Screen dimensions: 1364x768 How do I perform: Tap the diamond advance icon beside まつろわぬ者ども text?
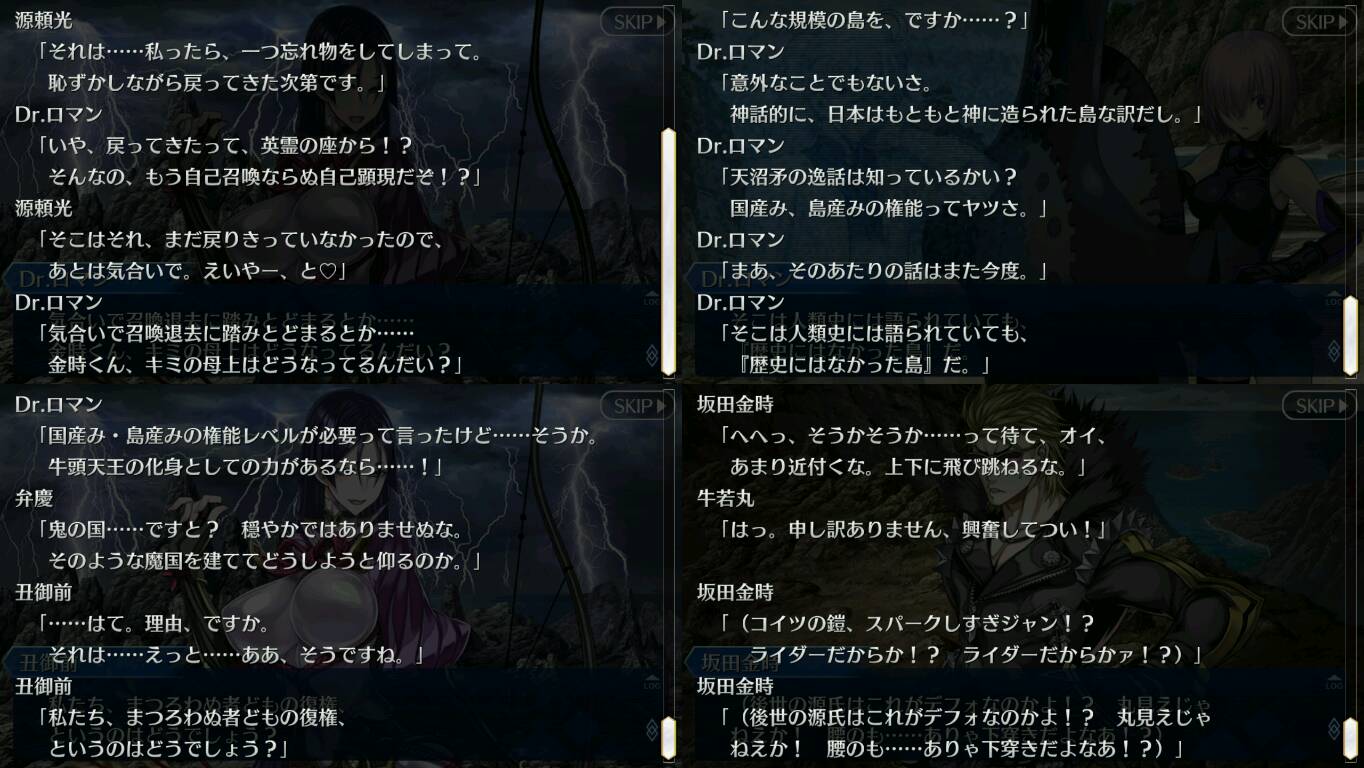point(651,730)
